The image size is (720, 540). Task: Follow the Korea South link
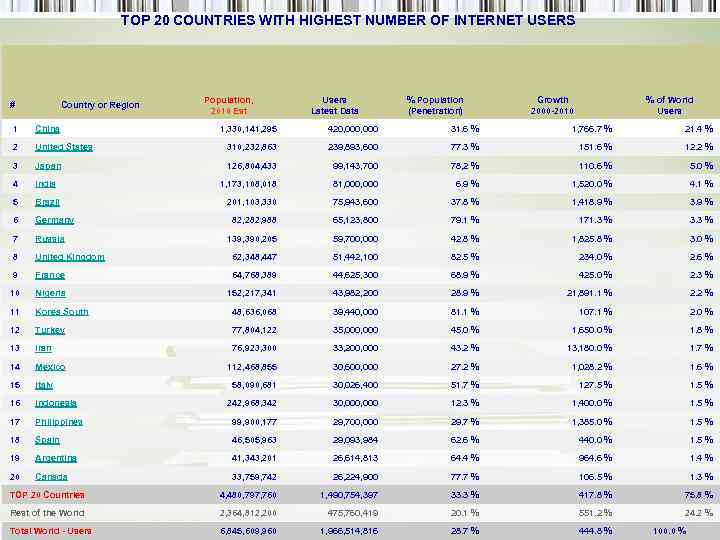(x=62, y=312)
